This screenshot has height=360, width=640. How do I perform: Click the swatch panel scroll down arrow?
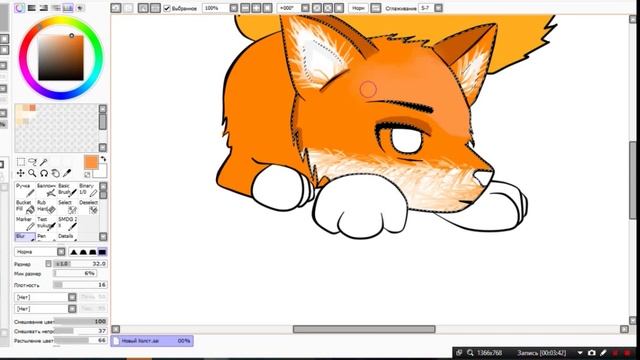pyautogui.click(x=103, y=147)
